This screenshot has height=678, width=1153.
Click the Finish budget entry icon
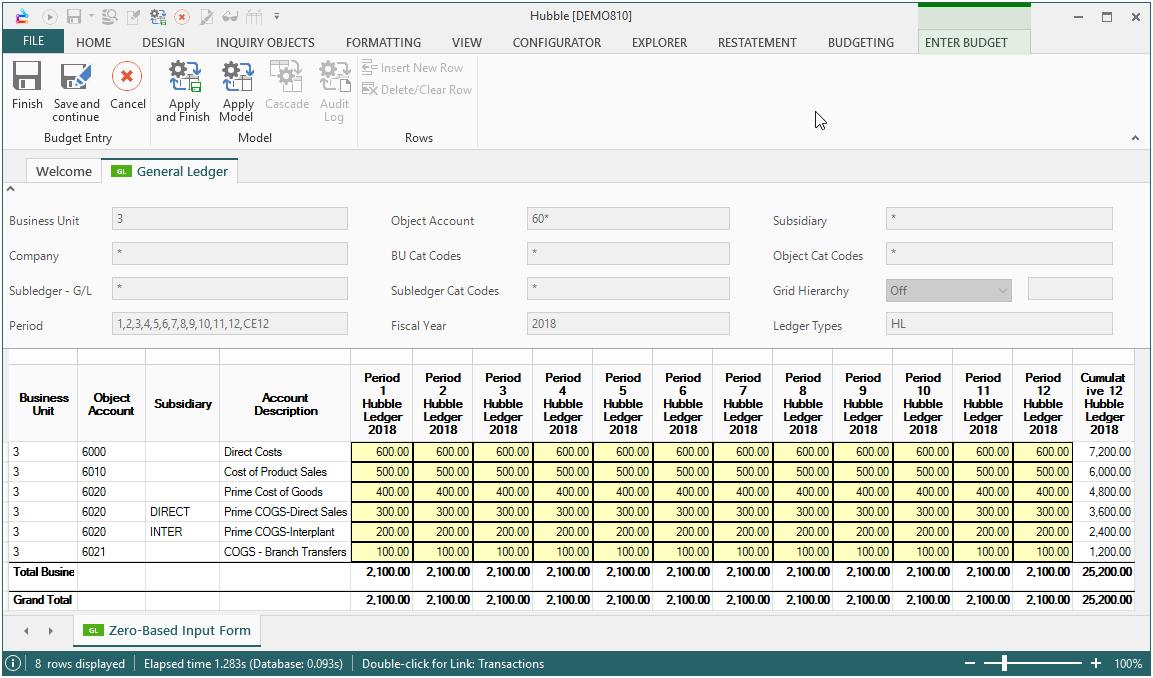(27, 78)
